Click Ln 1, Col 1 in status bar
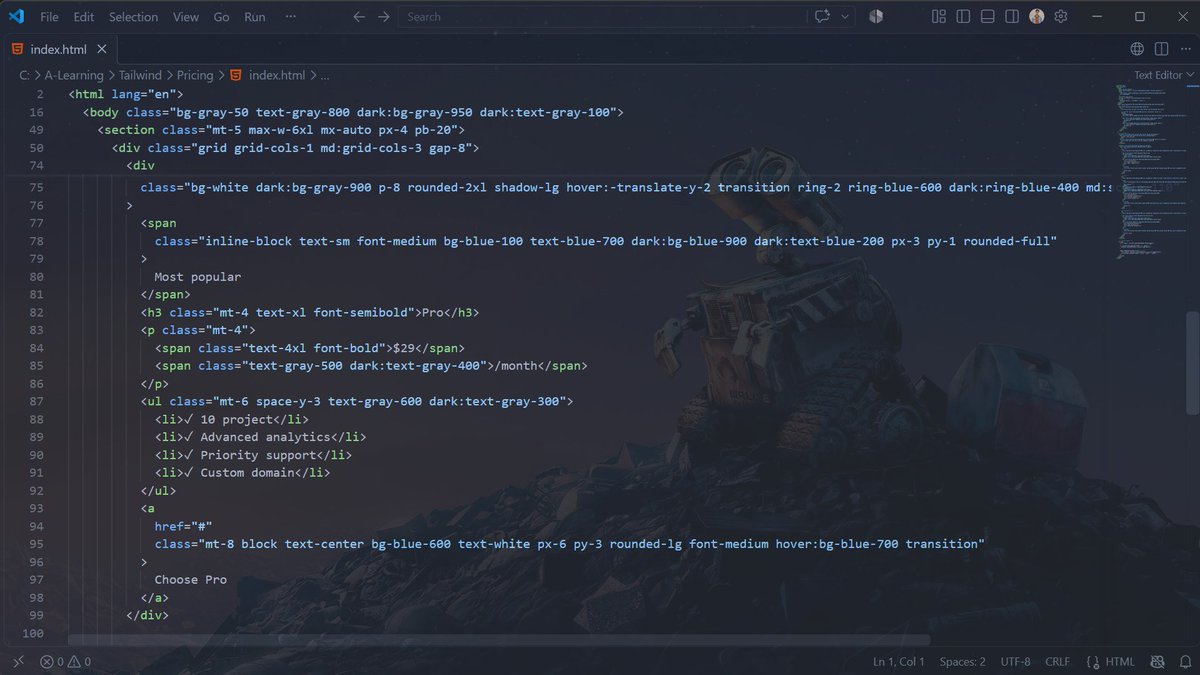Viewport: 1200px width, 675px height. [x=899, y=662]
